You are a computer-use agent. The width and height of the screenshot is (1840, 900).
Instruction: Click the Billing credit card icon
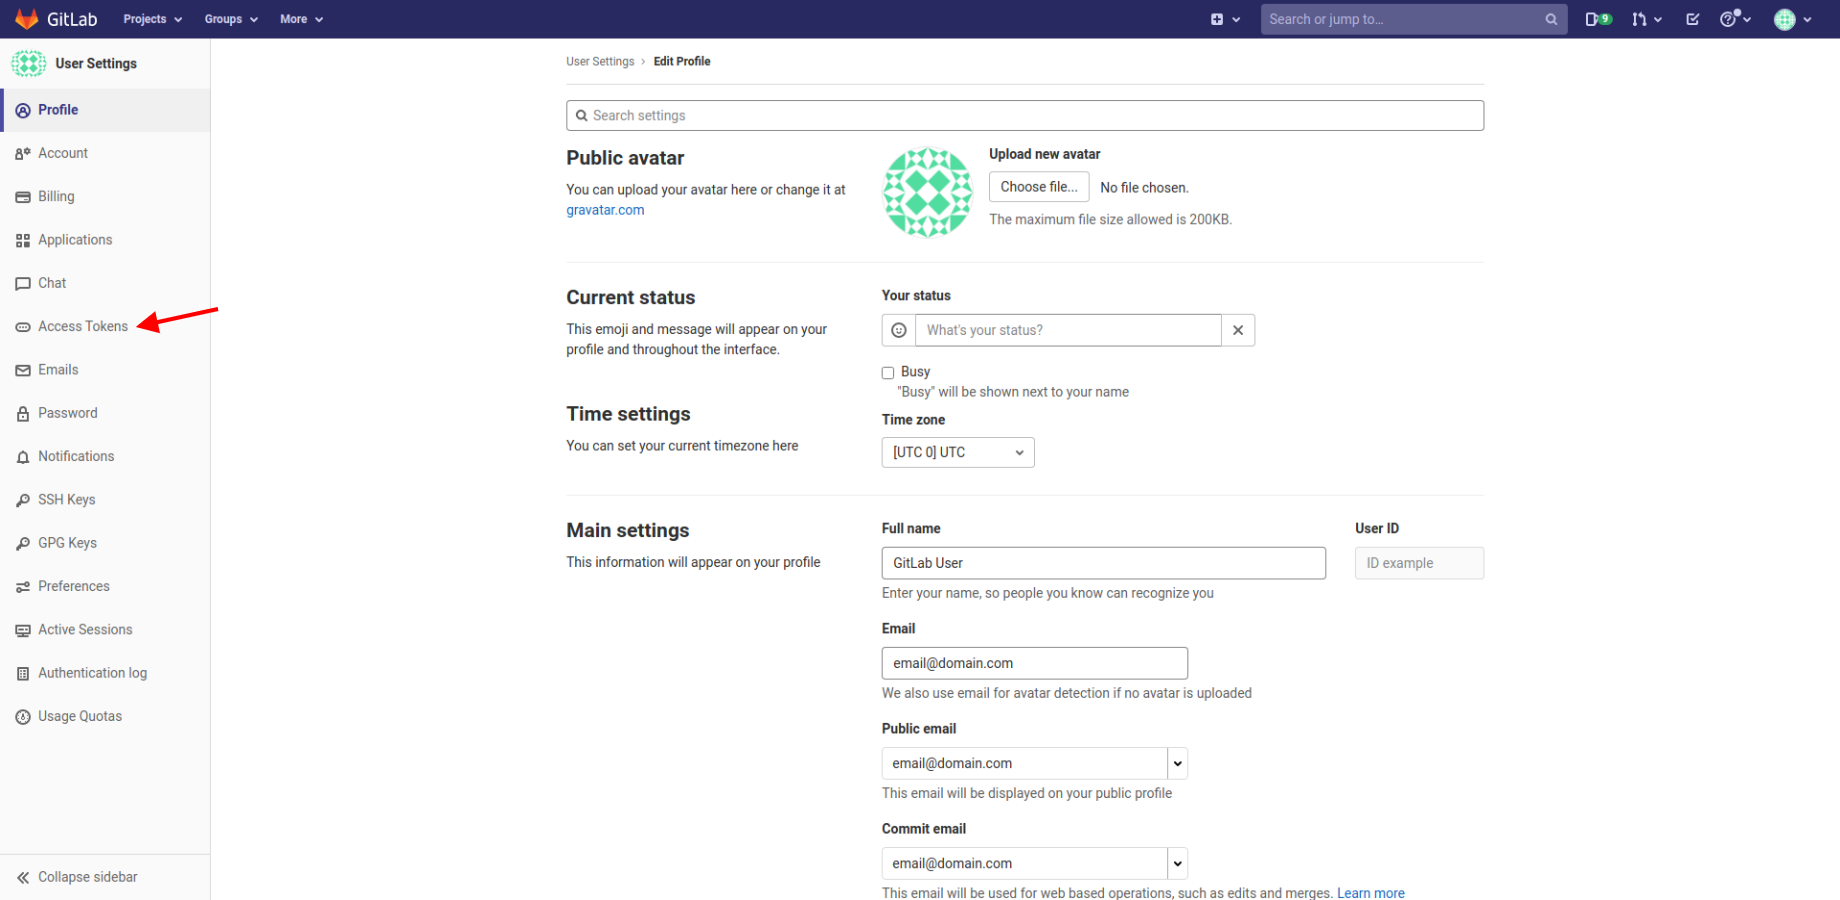click(23, 197)
